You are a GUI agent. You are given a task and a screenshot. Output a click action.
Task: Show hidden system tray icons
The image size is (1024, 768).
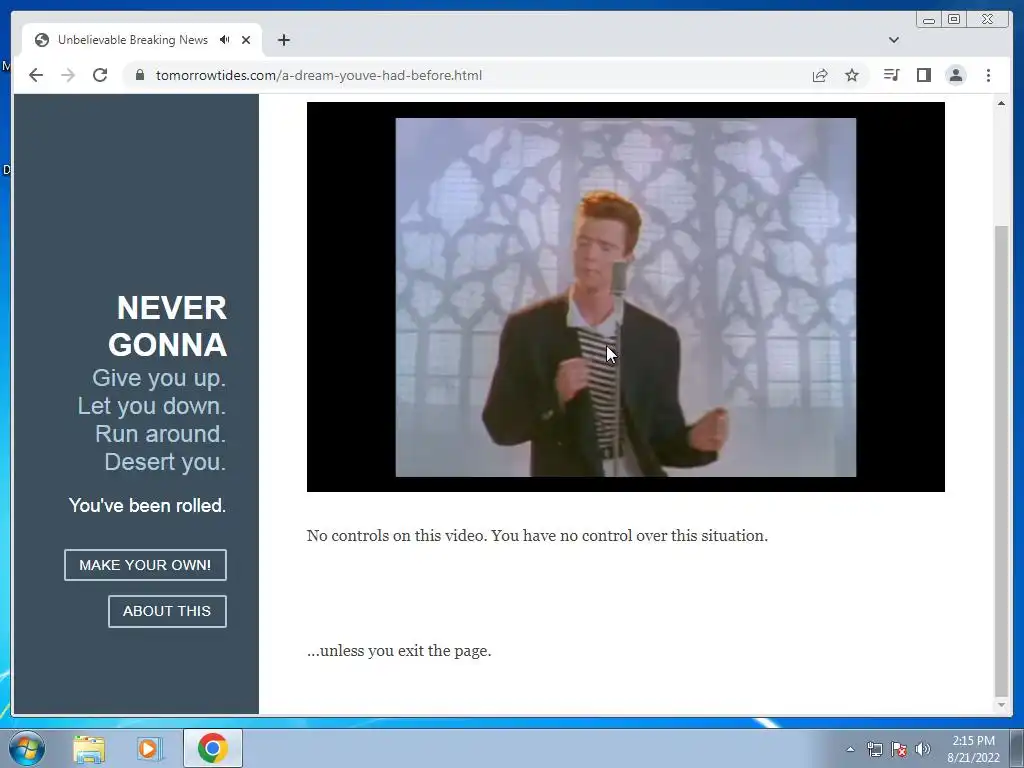pos(850,749)
